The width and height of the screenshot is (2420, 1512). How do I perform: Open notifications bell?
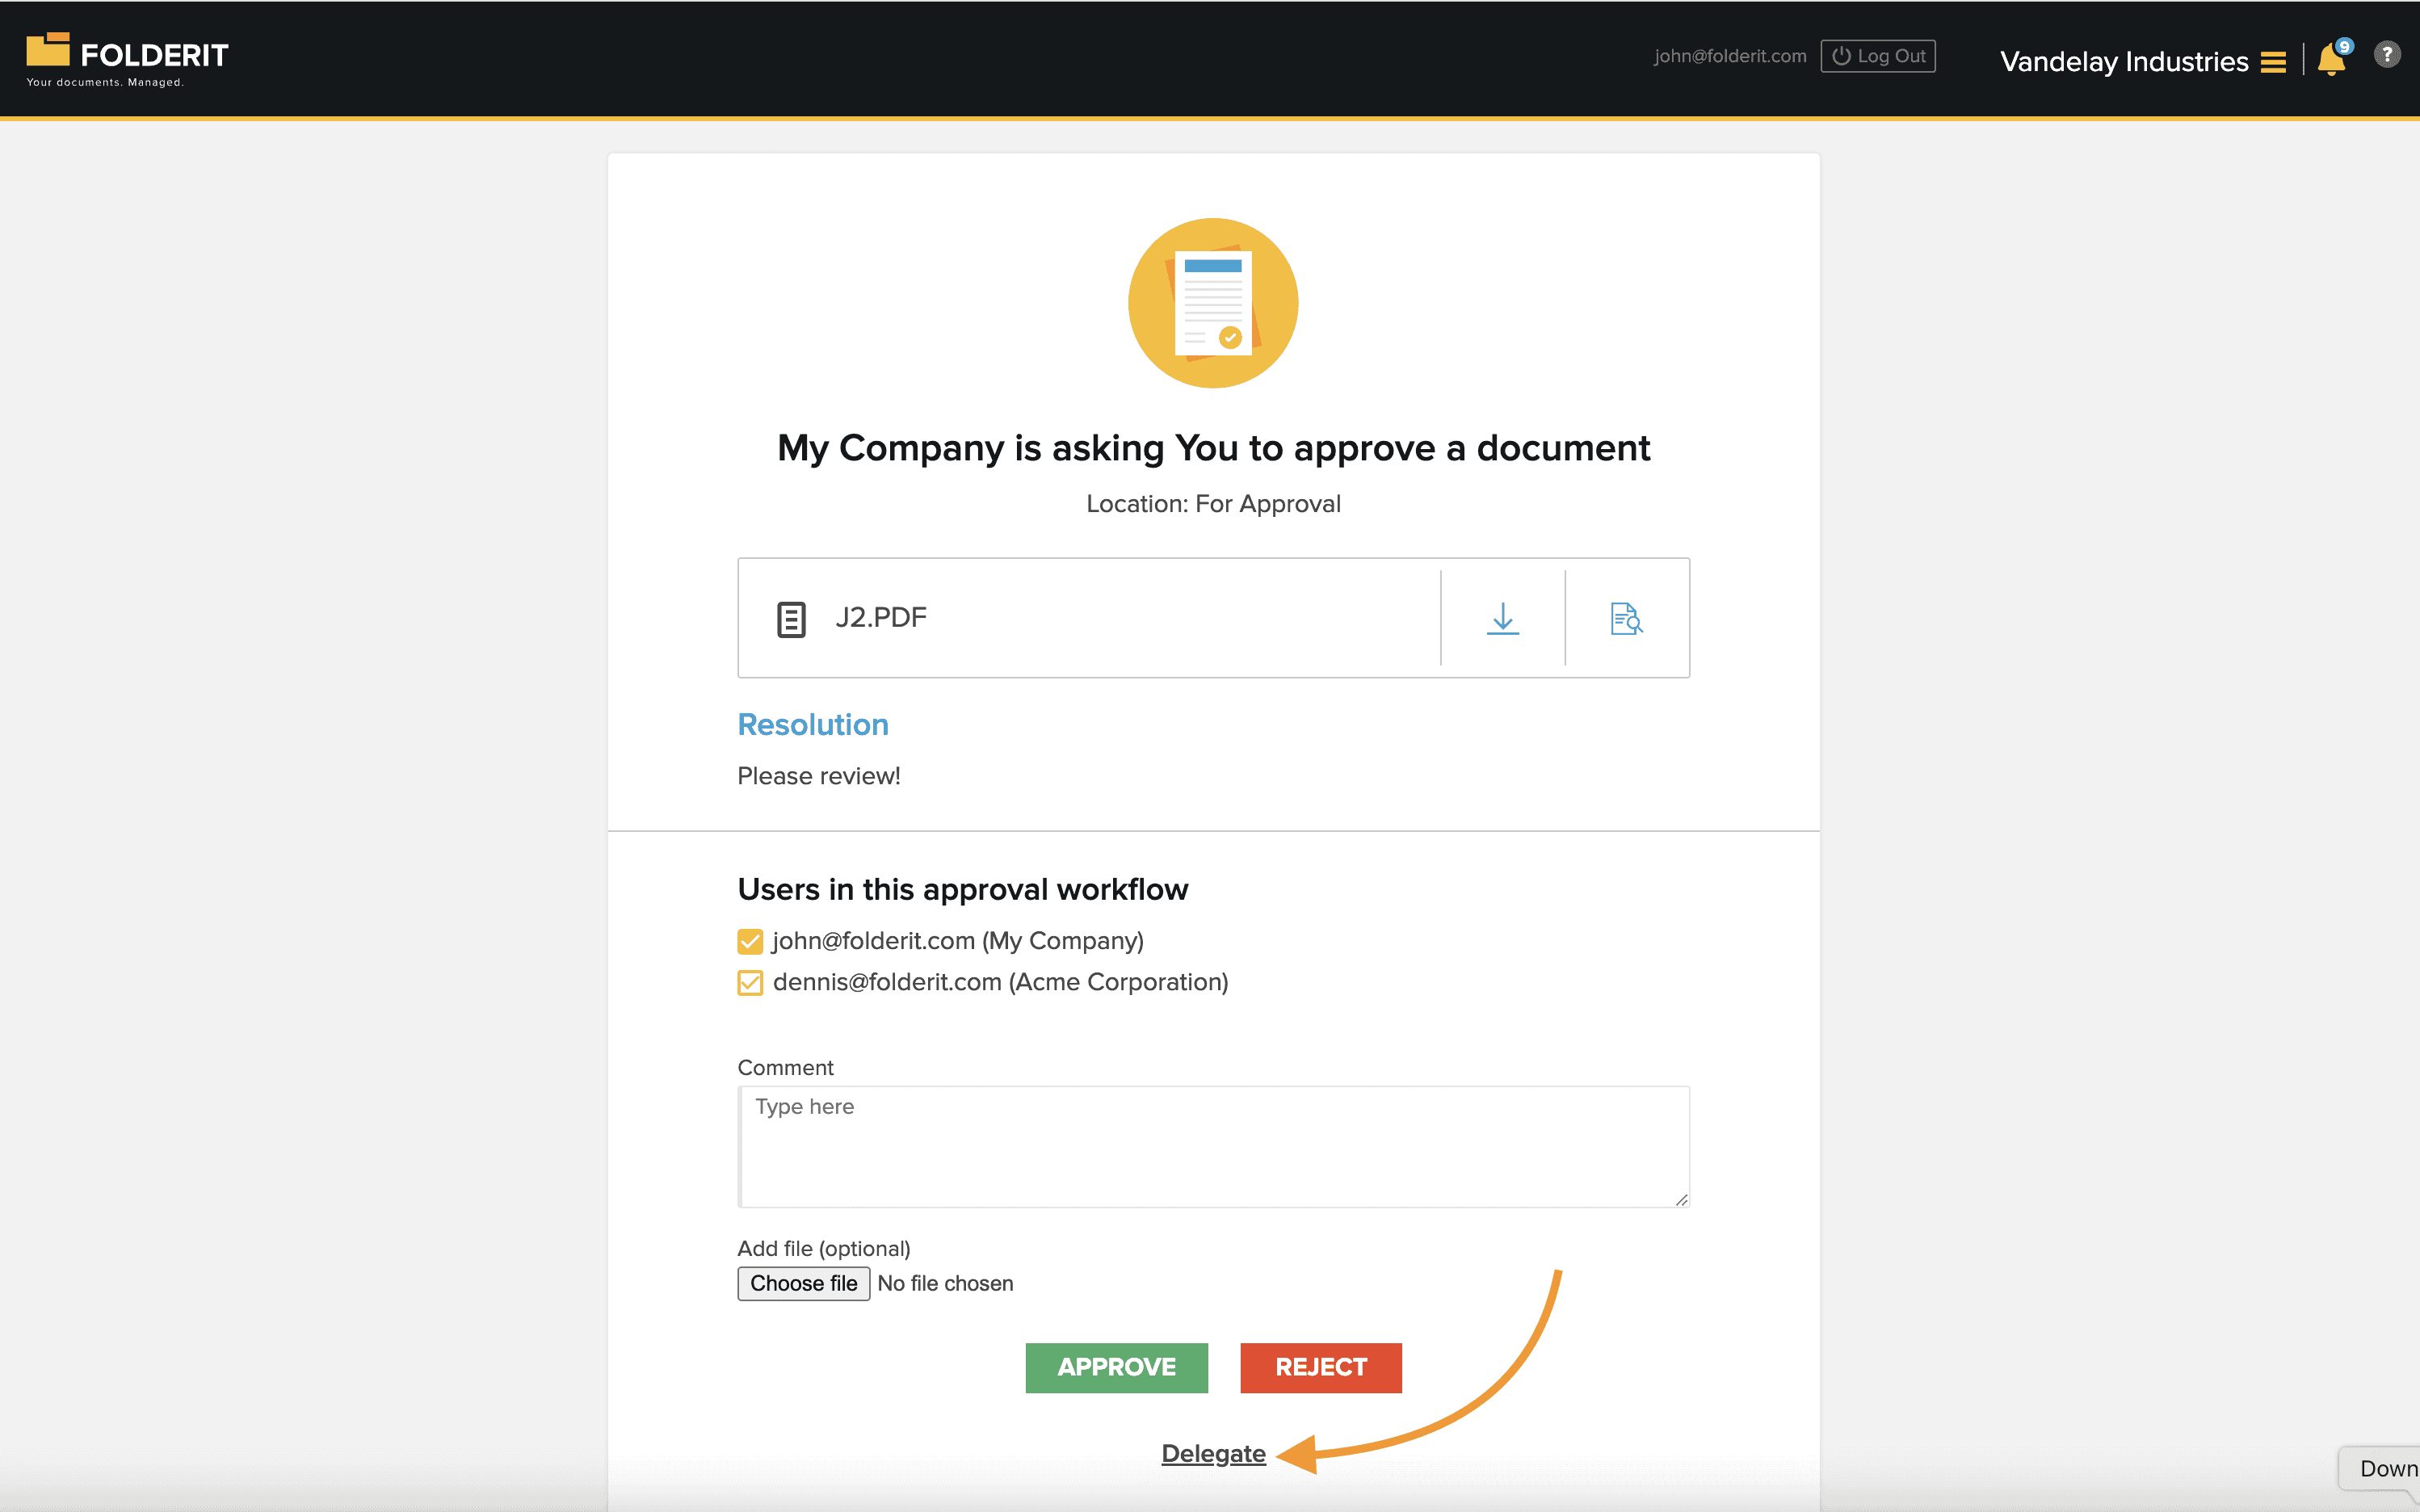tap(2332, 59)
